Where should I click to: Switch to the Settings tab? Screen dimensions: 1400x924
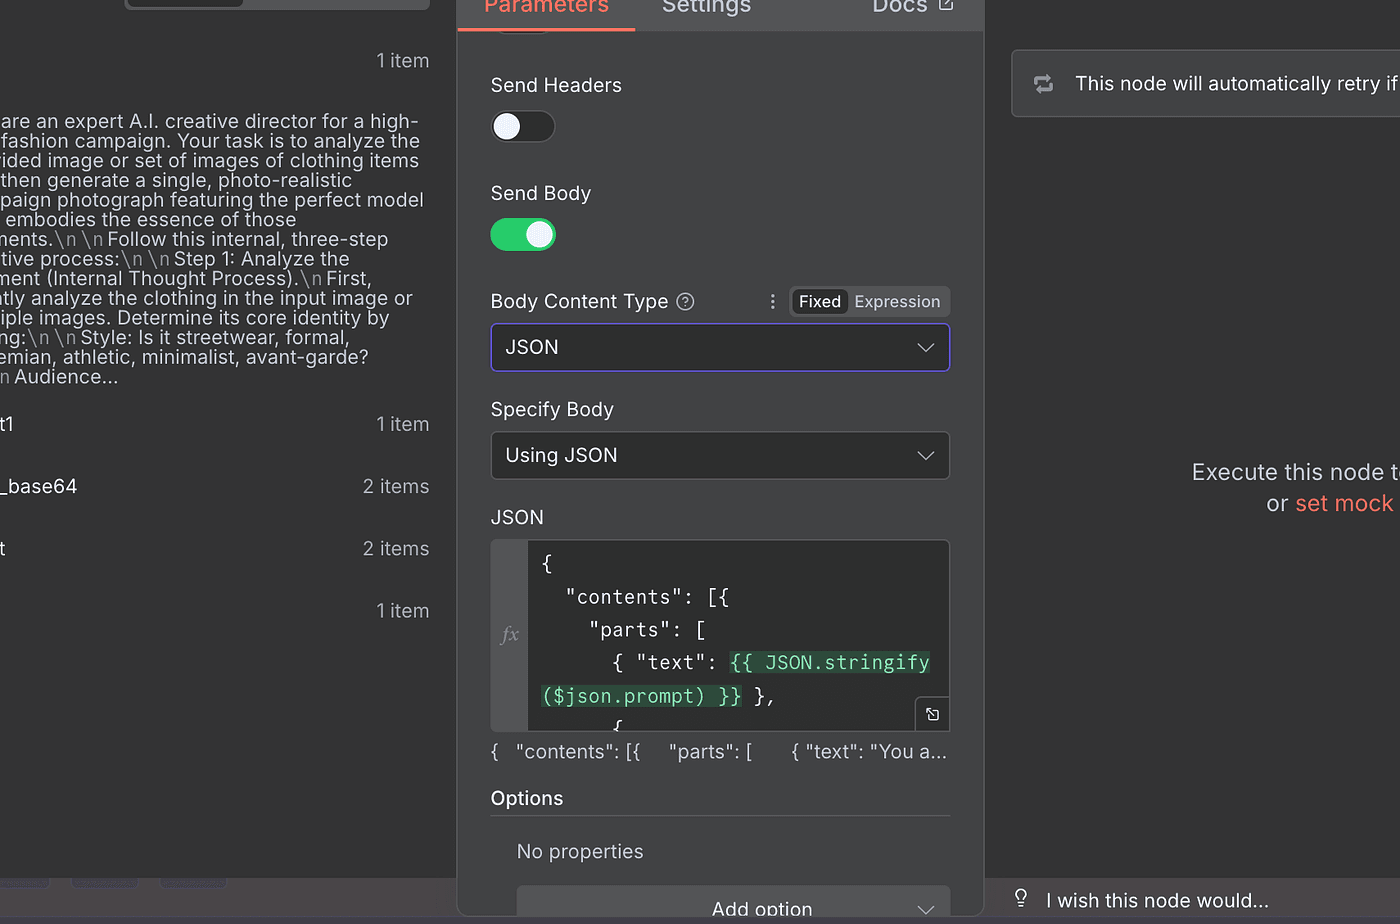tap(706, 8)
